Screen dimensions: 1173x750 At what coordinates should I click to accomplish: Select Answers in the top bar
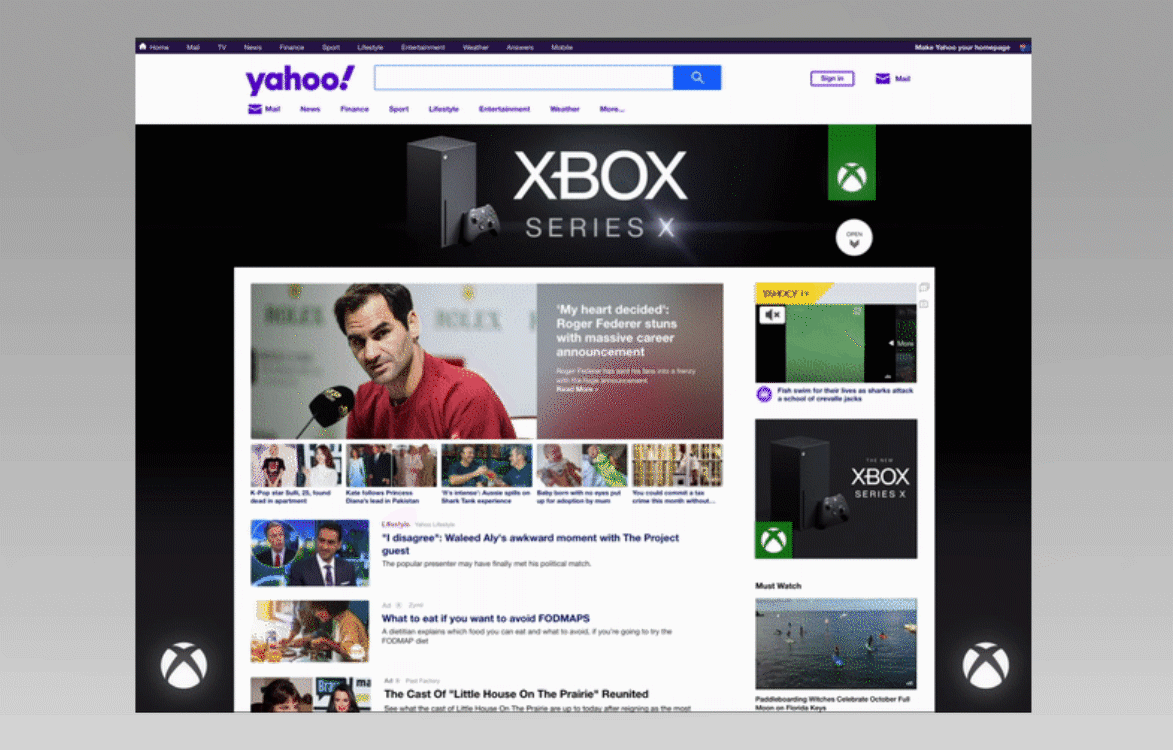[520, 47]
